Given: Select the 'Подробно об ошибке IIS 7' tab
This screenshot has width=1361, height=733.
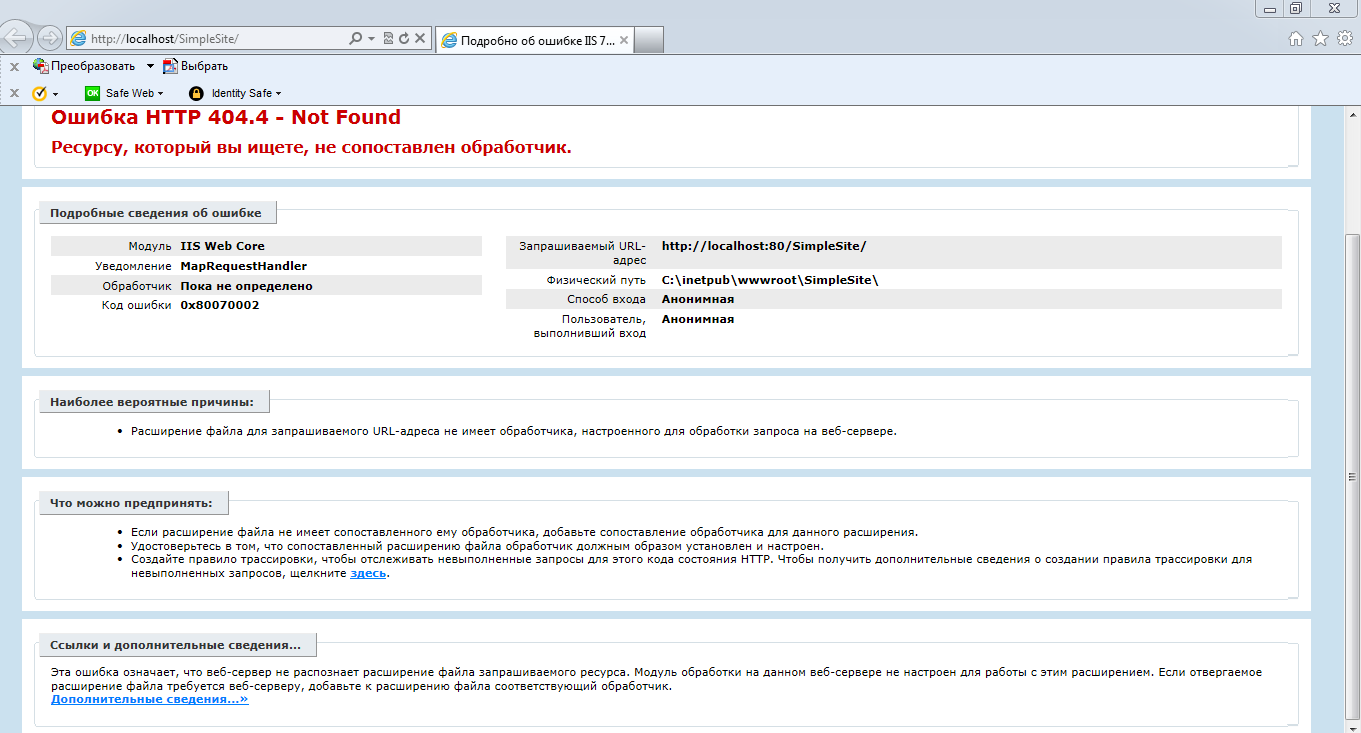Looking at the screenshot, I should pos(536,40).
